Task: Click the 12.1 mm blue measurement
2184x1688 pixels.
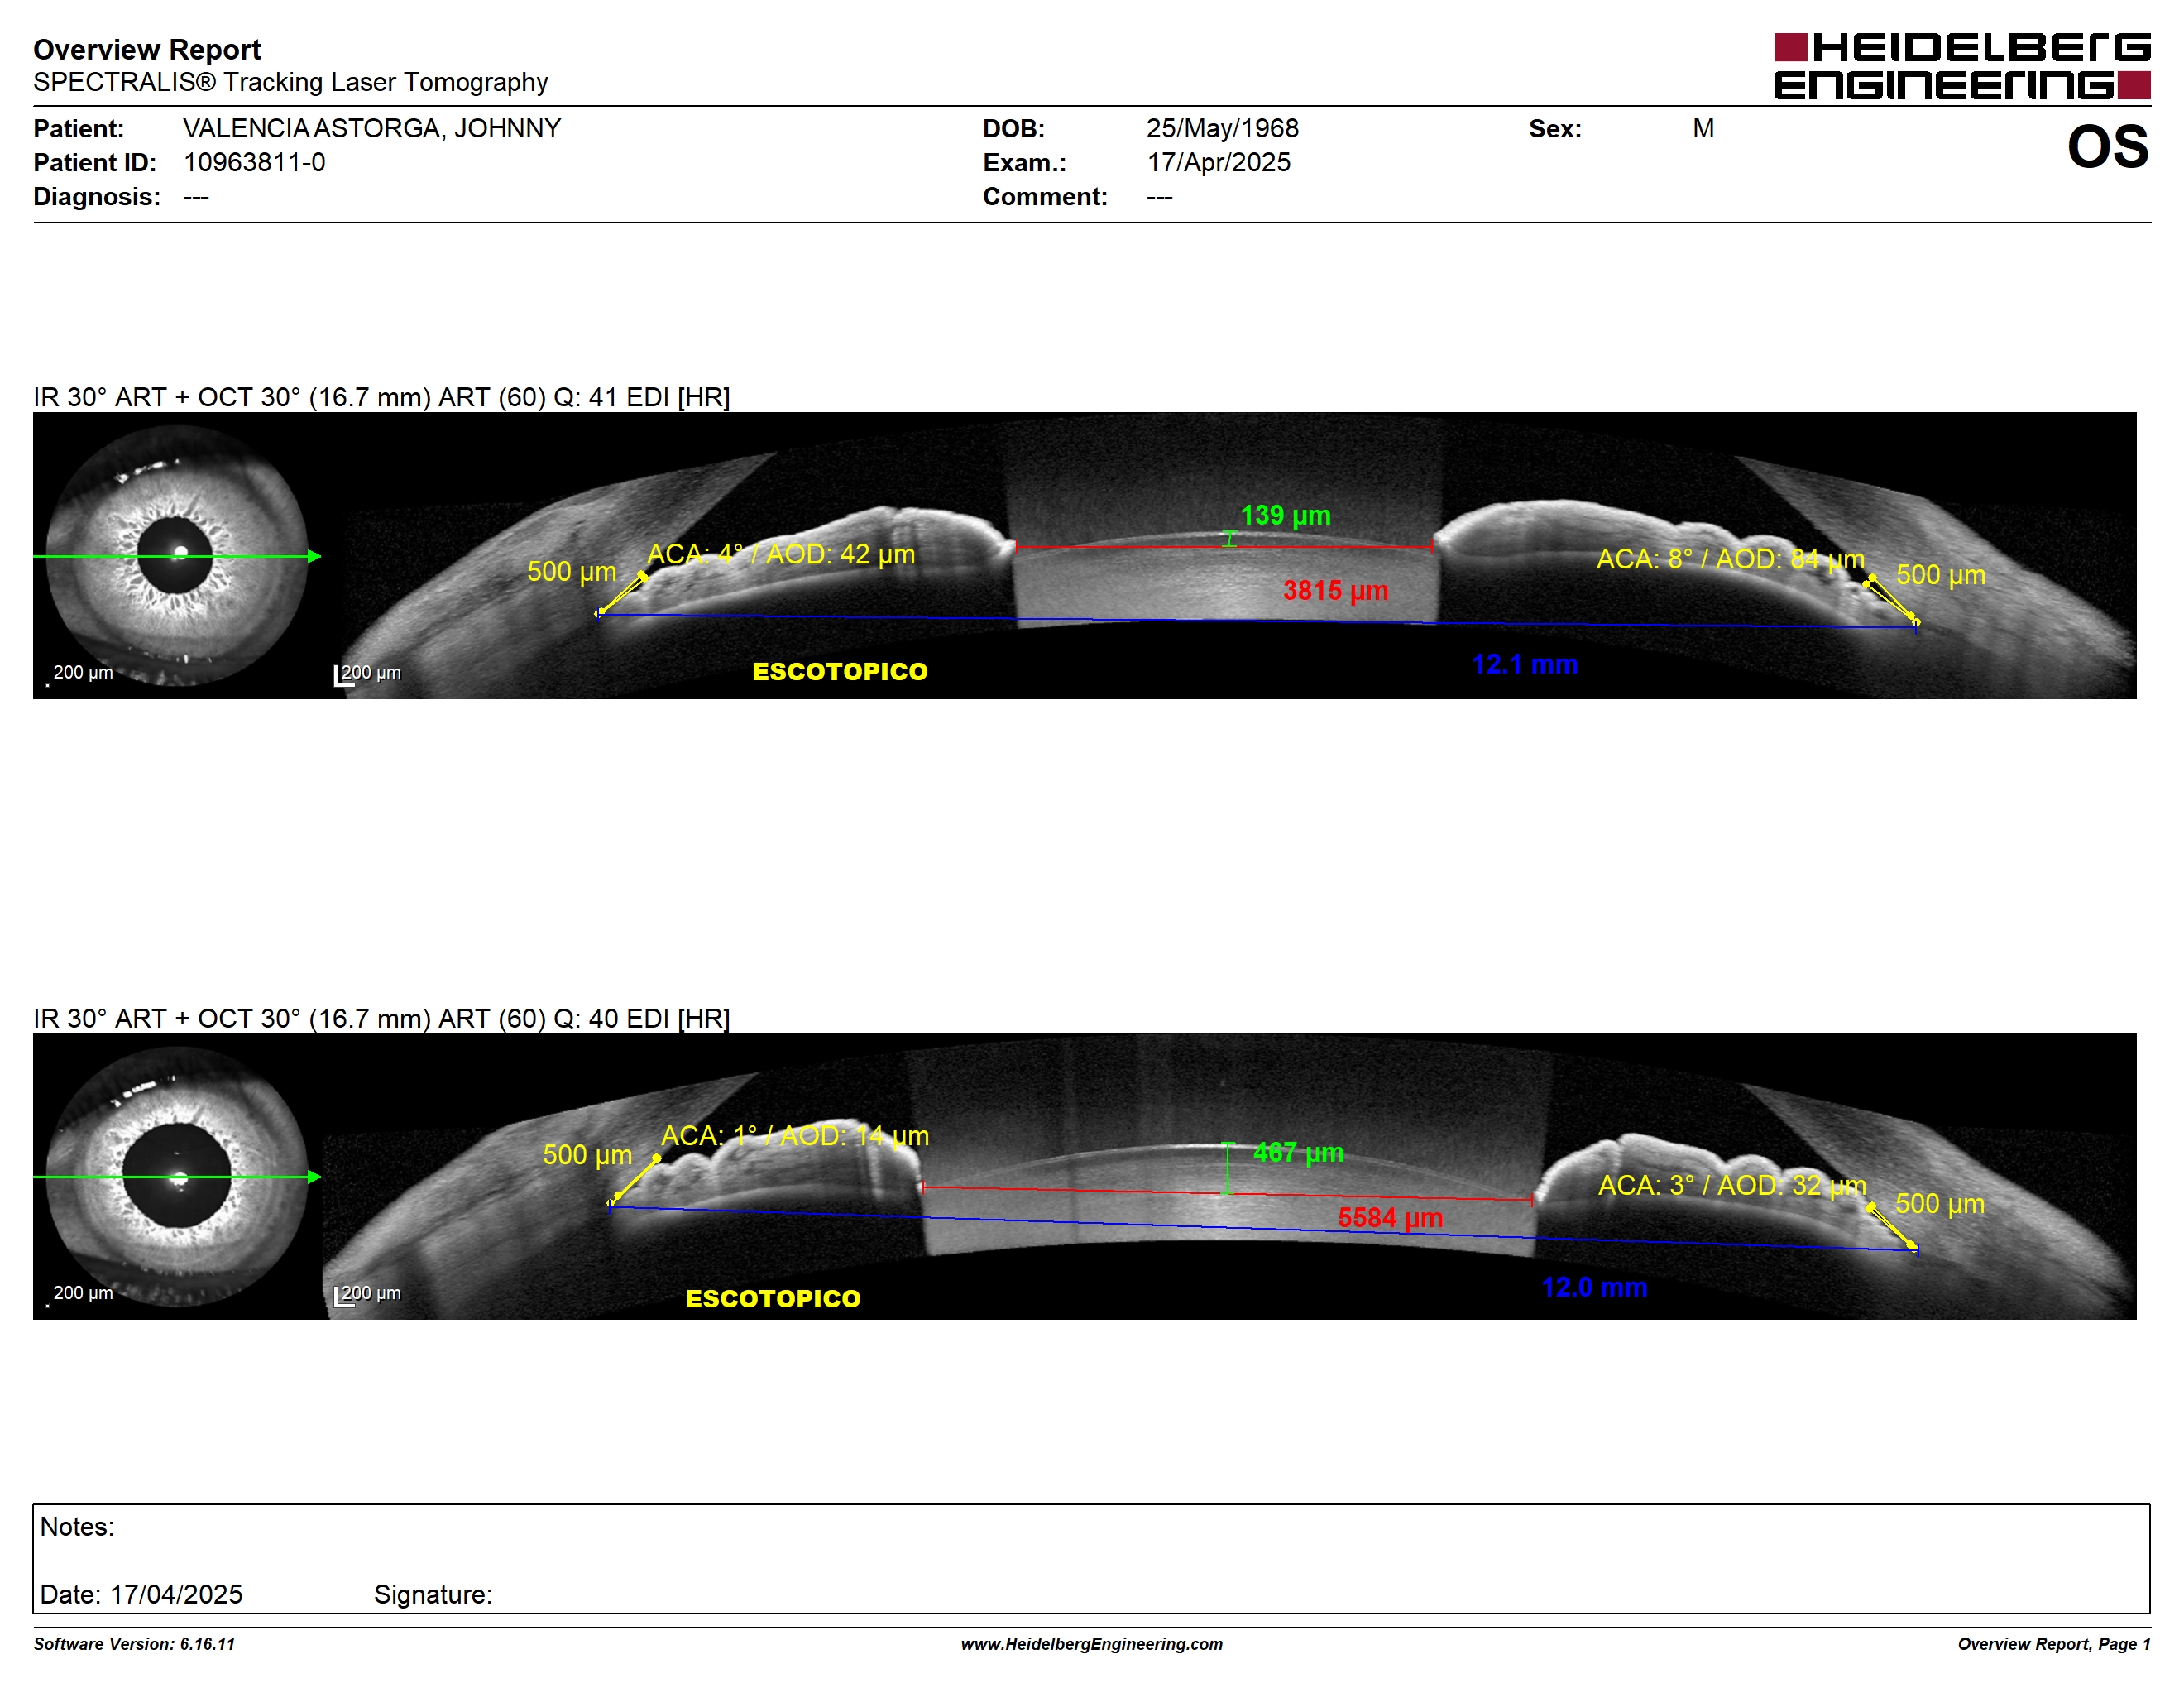Action: (x=1524, y=664)
